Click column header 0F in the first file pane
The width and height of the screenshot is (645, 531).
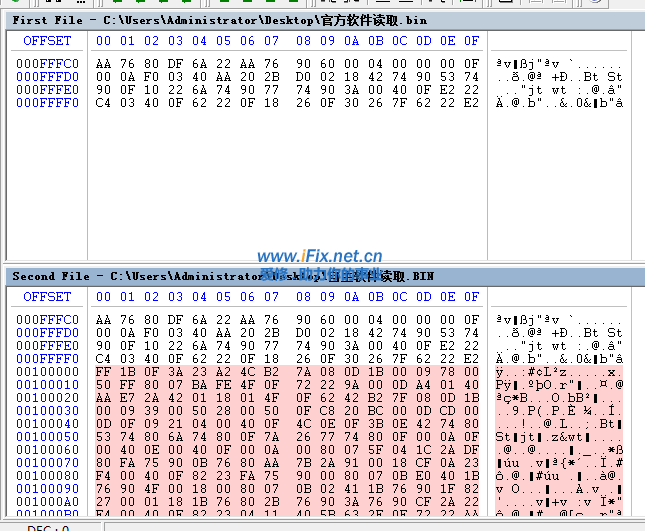[471, 41]
